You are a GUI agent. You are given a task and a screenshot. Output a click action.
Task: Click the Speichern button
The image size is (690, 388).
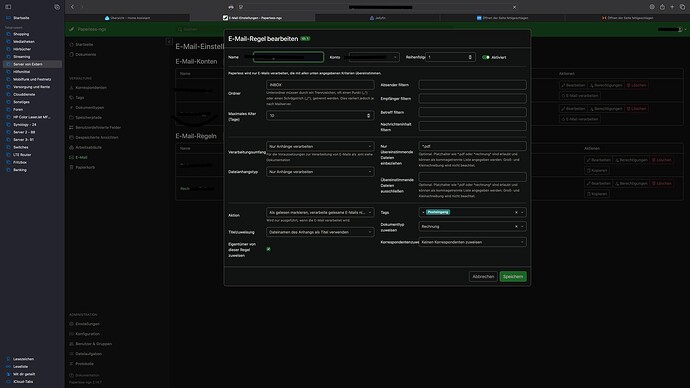(x=513, y=277)
